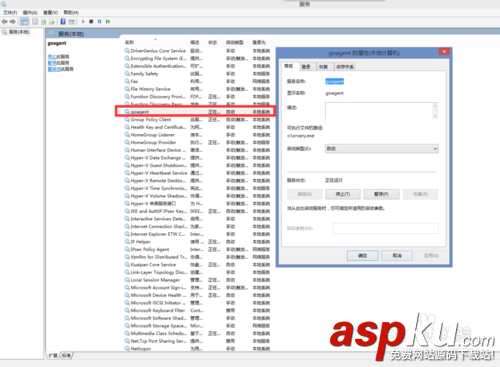Switch to the 依存关系 tab in goagent properties
This screenshot has width=500, height=367.
(x=345, y=67)
